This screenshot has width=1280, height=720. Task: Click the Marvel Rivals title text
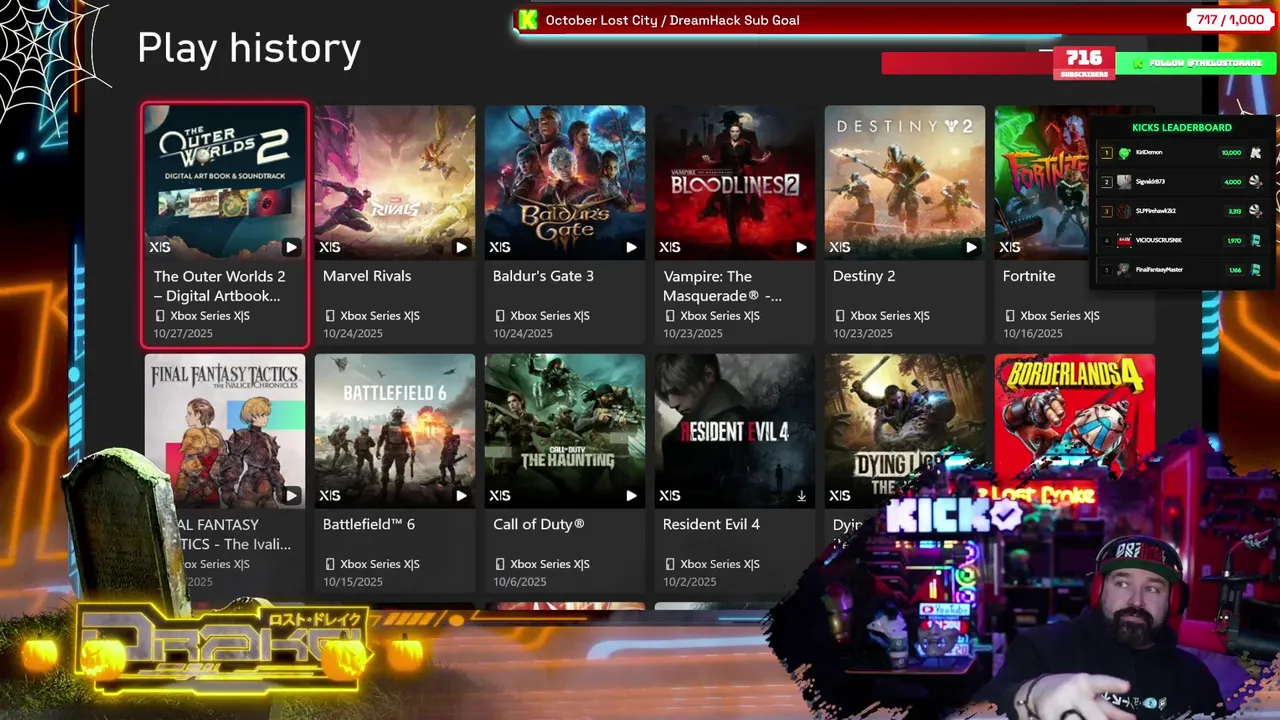pyautogui.click(x=367, y=276)
